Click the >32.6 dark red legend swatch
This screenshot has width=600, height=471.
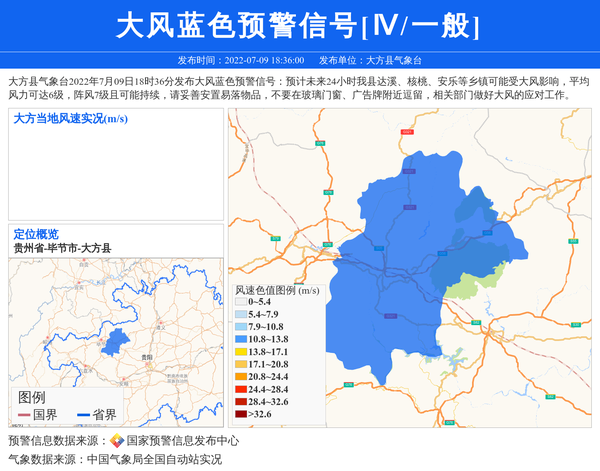(241, 414)
